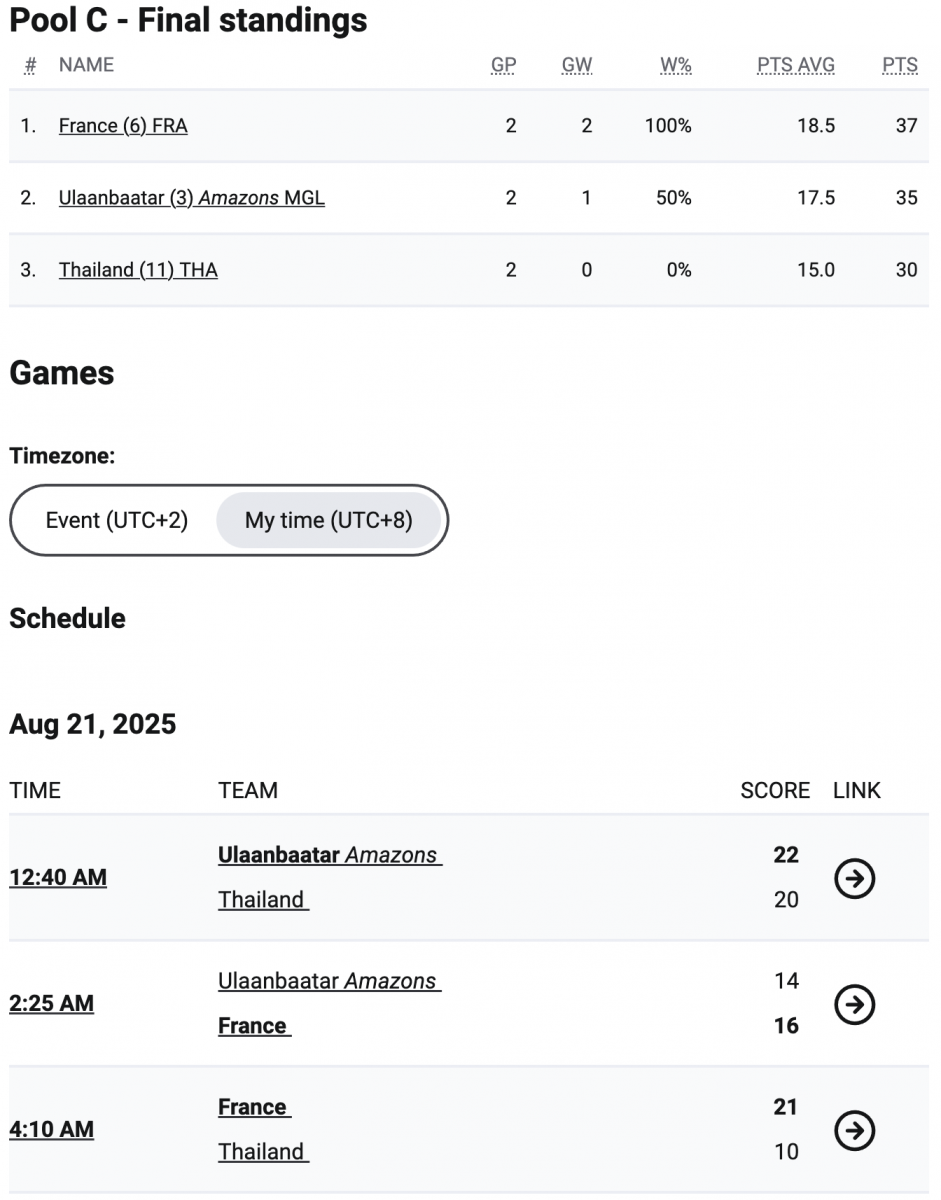Click the PTS column header
941x1200 pixels.
click(x=900, y=65)
